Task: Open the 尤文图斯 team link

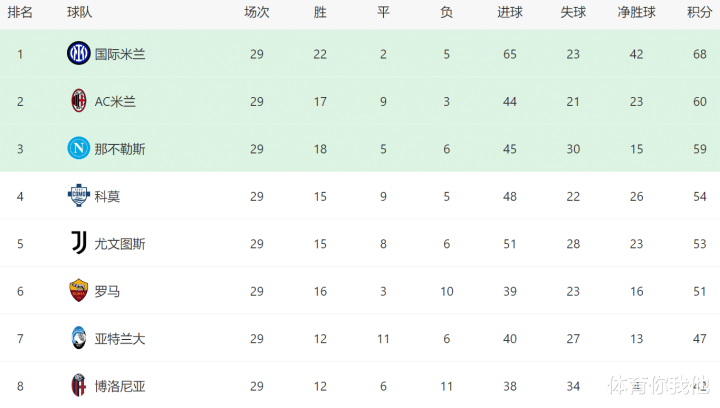Action: click(120, 244)
